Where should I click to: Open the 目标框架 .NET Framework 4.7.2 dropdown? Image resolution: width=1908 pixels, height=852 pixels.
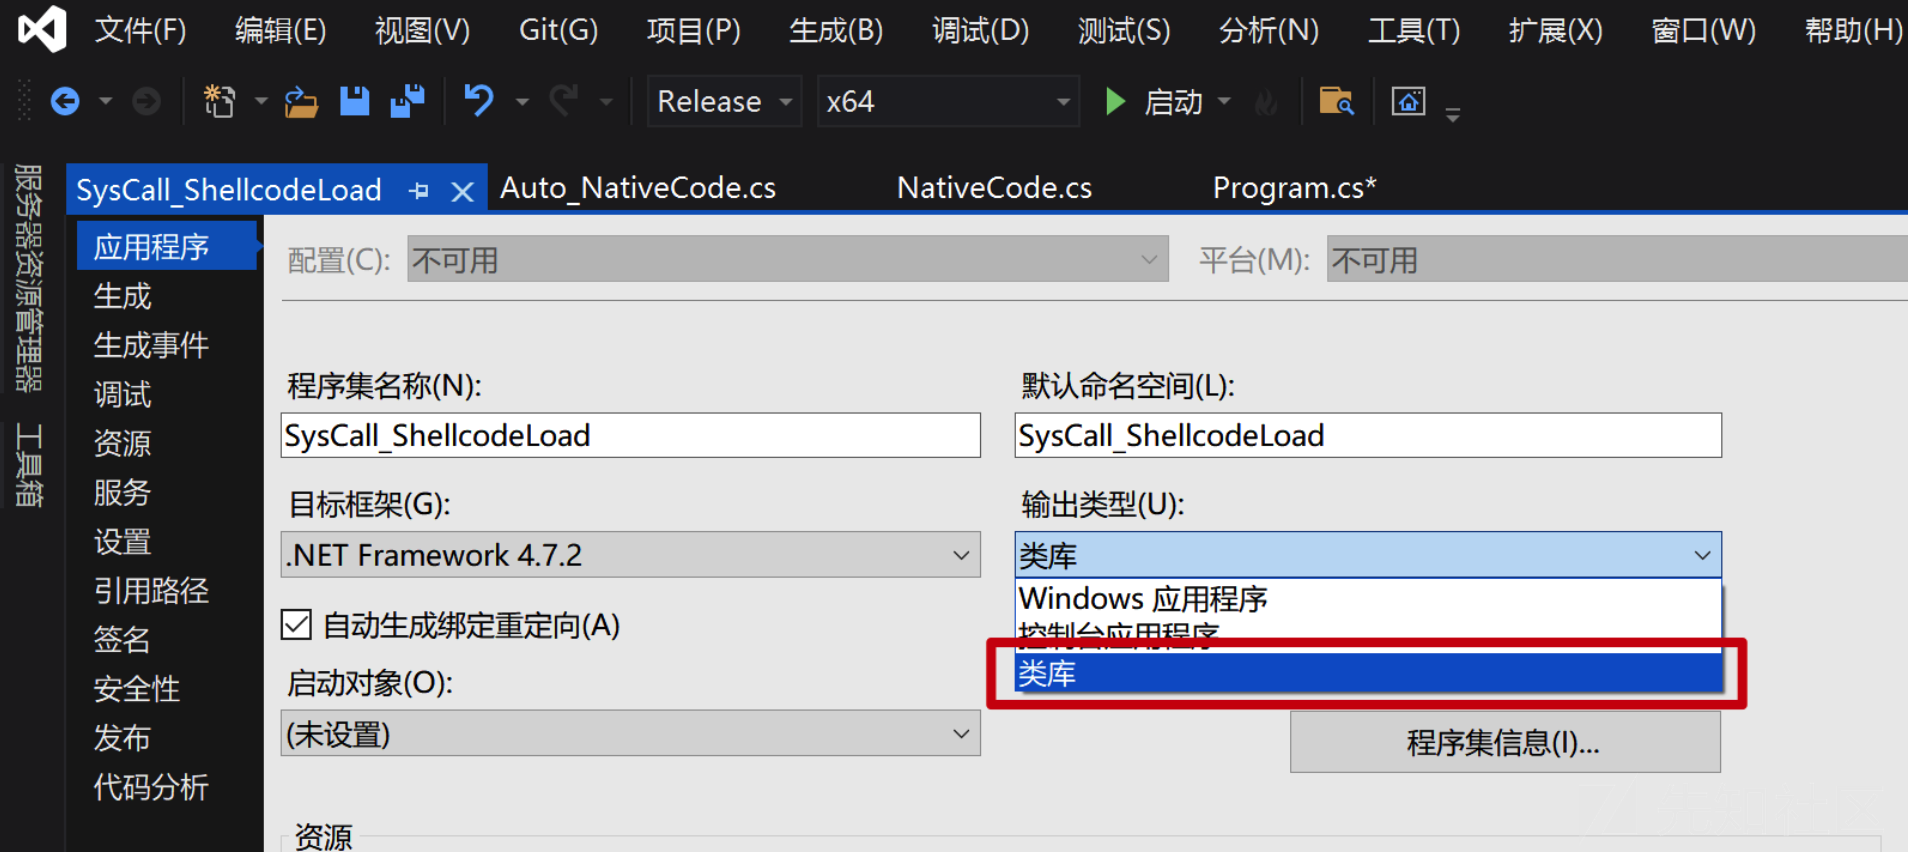tap(630, 554)
